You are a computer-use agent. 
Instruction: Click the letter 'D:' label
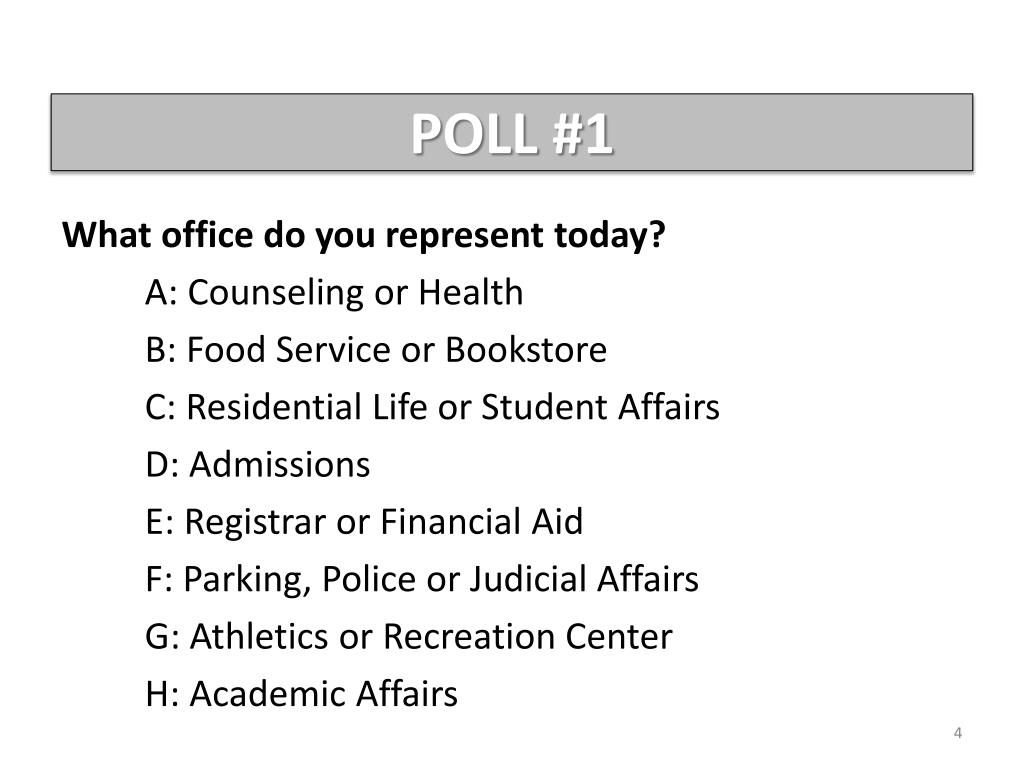click(162, 464)
